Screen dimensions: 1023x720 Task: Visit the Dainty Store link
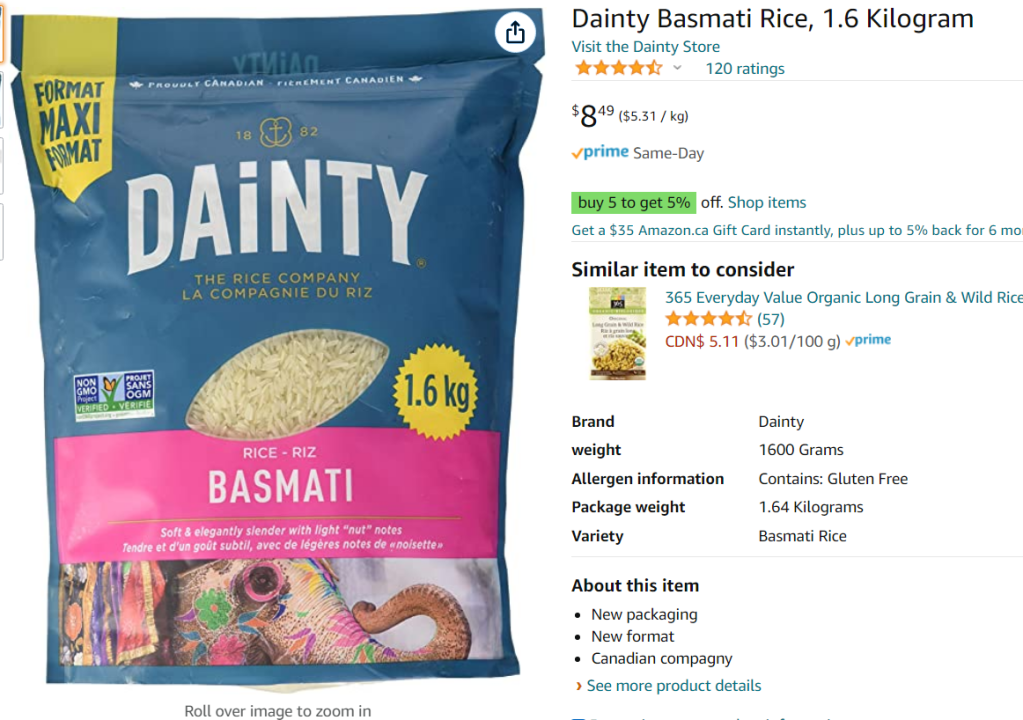(645, 47)
